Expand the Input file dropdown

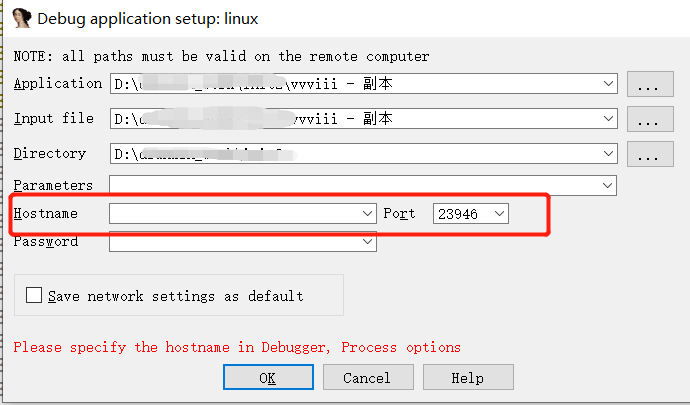click(609, 120)
